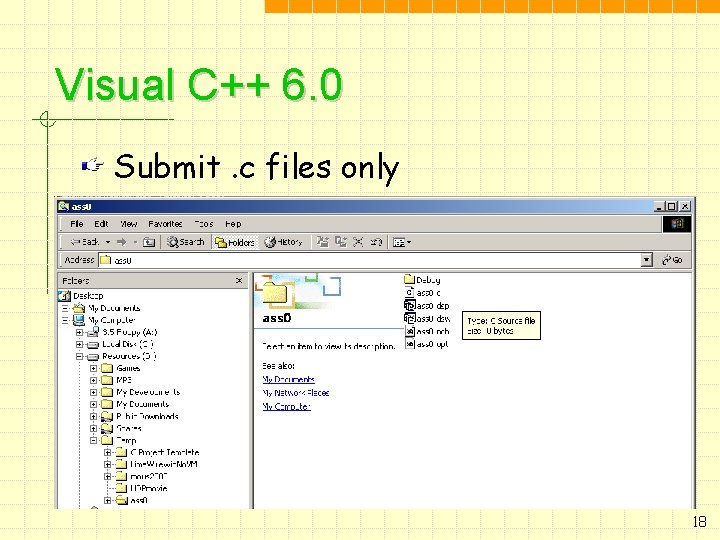Open the History pane
The width and height of the screenshot is (720, 540).
(284, 242)
